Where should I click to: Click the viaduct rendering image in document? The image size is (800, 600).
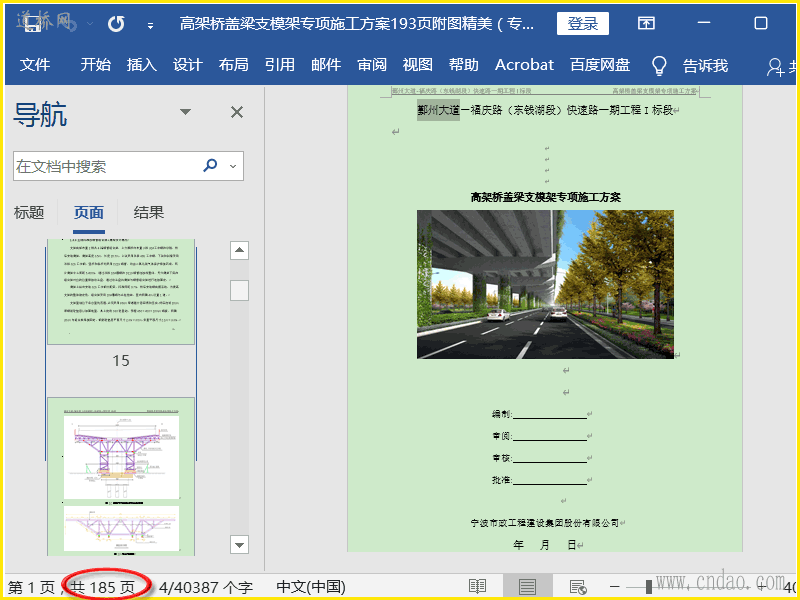click(x=545, y=284)
